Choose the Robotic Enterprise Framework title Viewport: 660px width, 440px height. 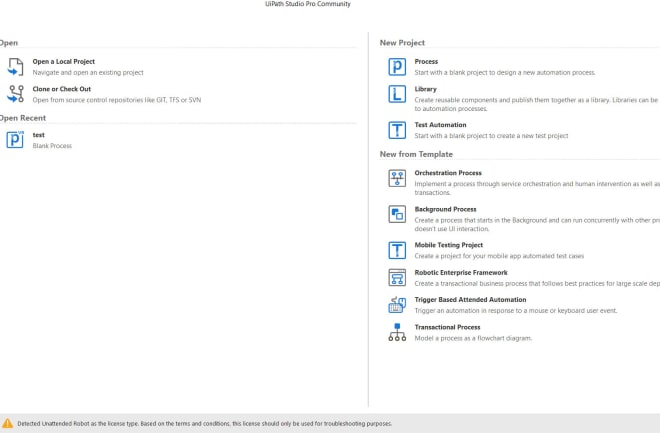click(x=461, y=272)
